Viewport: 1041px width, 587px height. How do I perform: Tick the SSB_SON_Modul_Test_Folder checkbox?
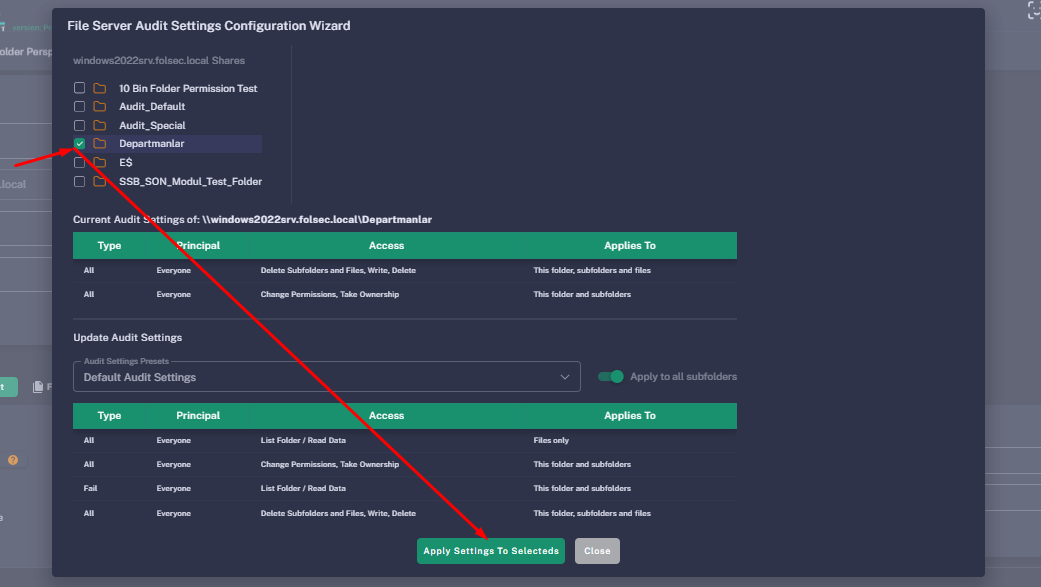tap(80, 182)
